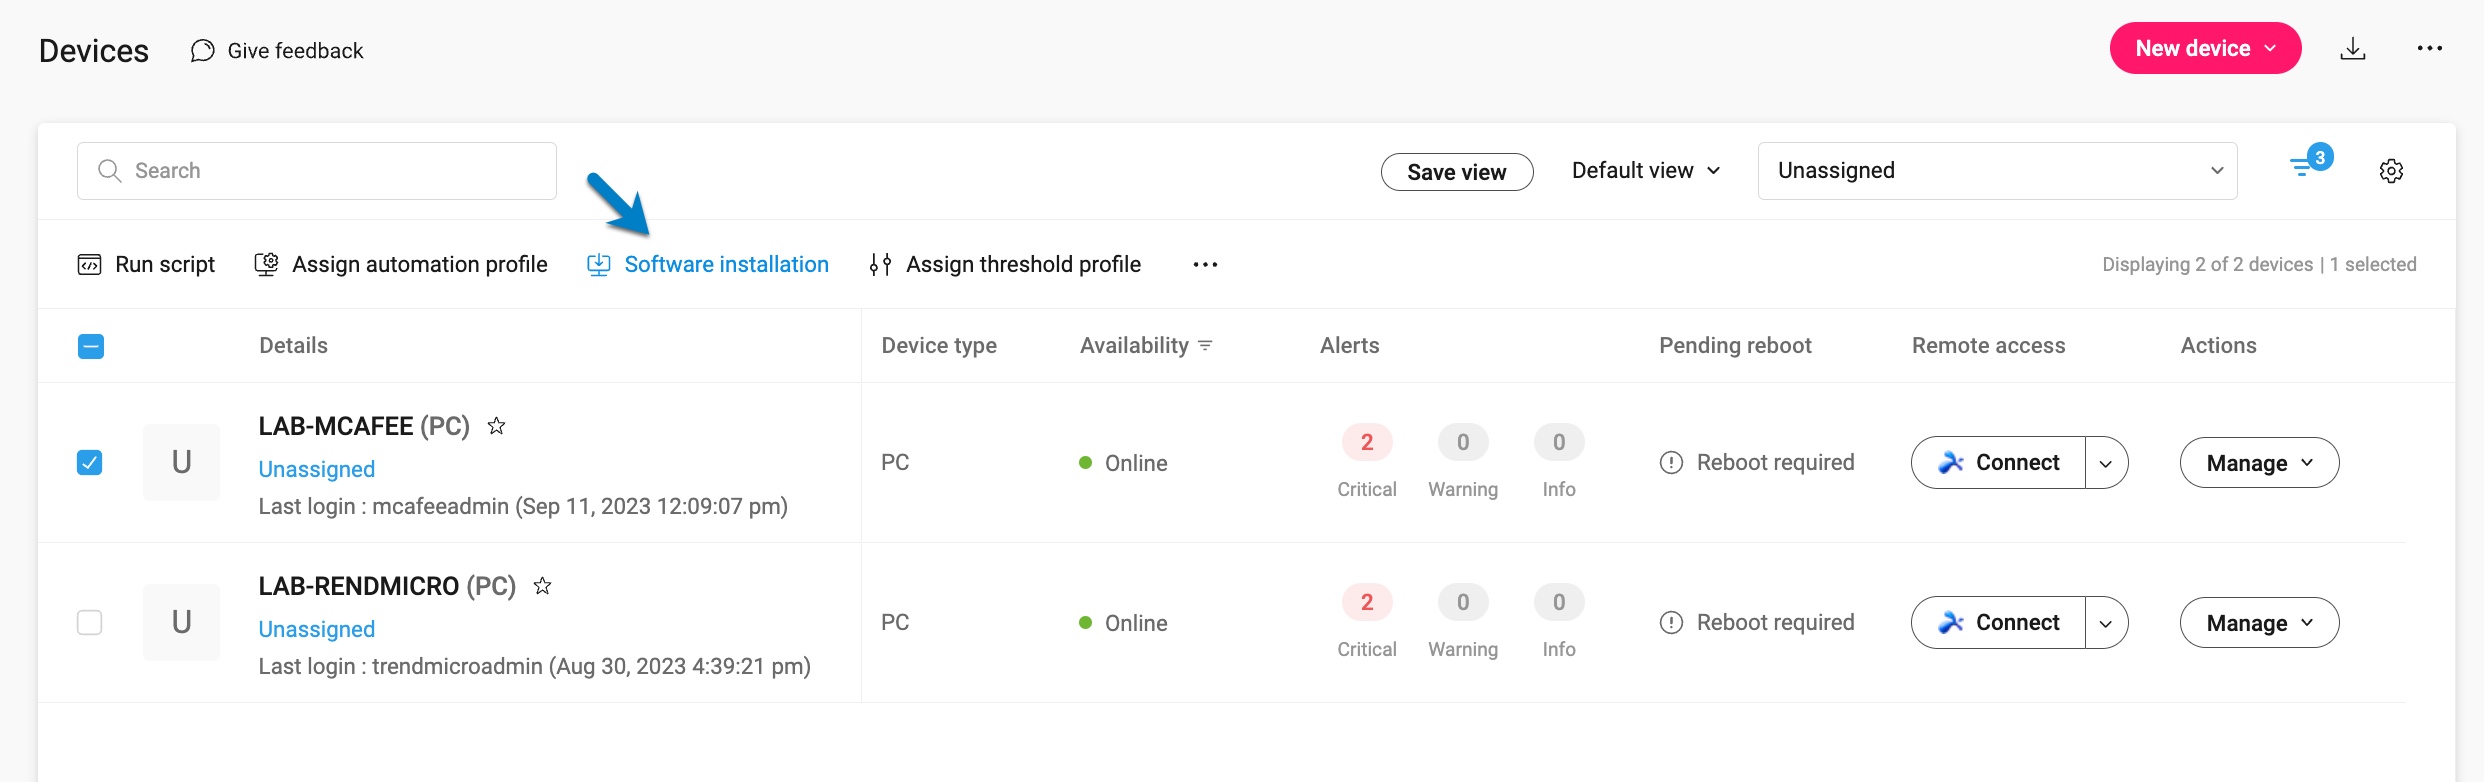Open the Manage dropdown for LAB-RENDMICRO
The height and width of the screenshot is (782, 2484).
[x=2259, y=623]
